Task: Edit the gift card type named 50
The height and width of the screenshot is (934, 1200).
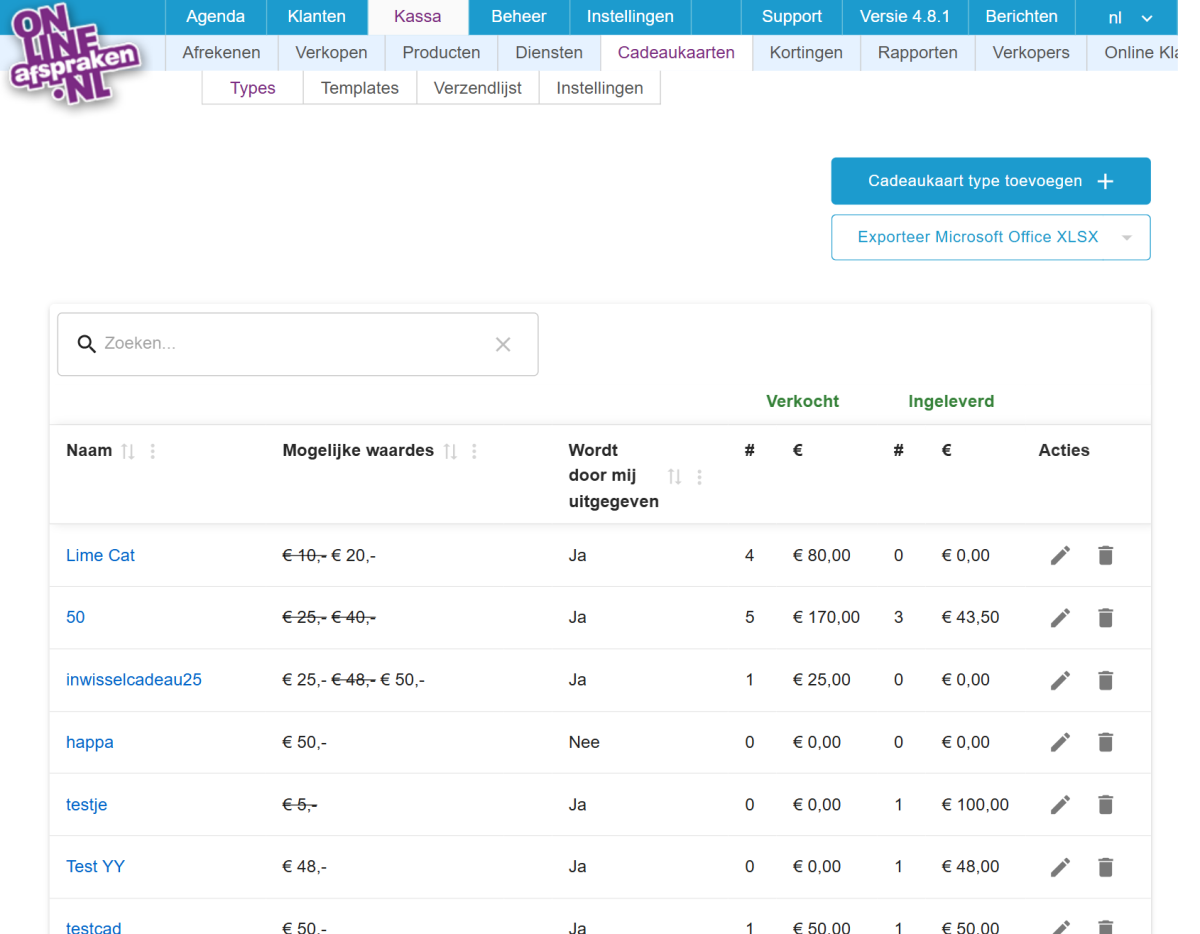Action: pyautogui.click(x=1060, y=618)
